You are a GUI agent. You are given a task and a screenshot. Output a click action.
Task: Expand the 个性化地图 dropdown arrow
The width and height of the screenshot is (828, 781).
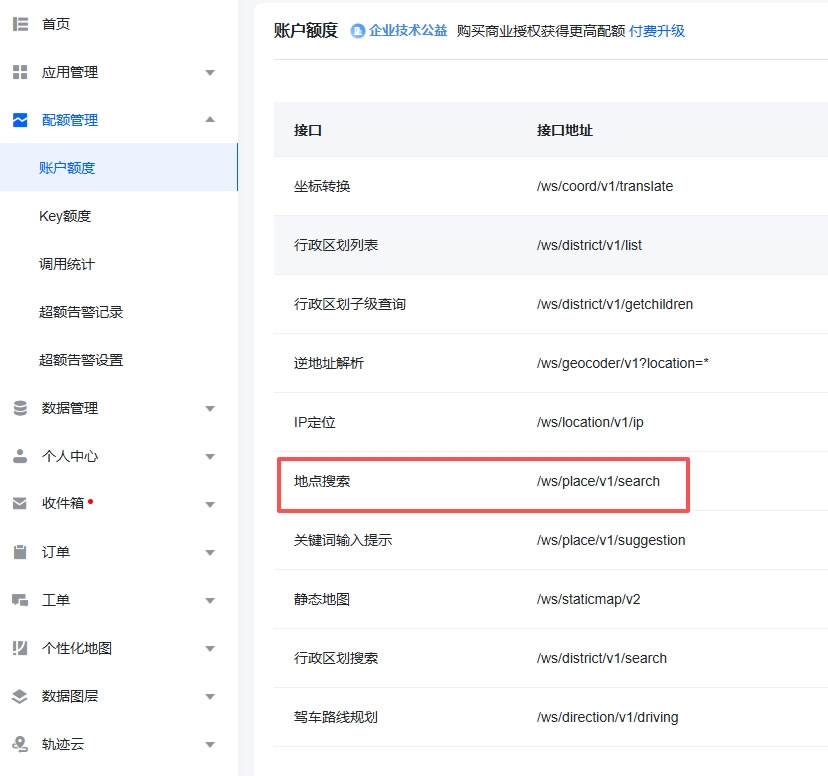(x=210, y=649)
